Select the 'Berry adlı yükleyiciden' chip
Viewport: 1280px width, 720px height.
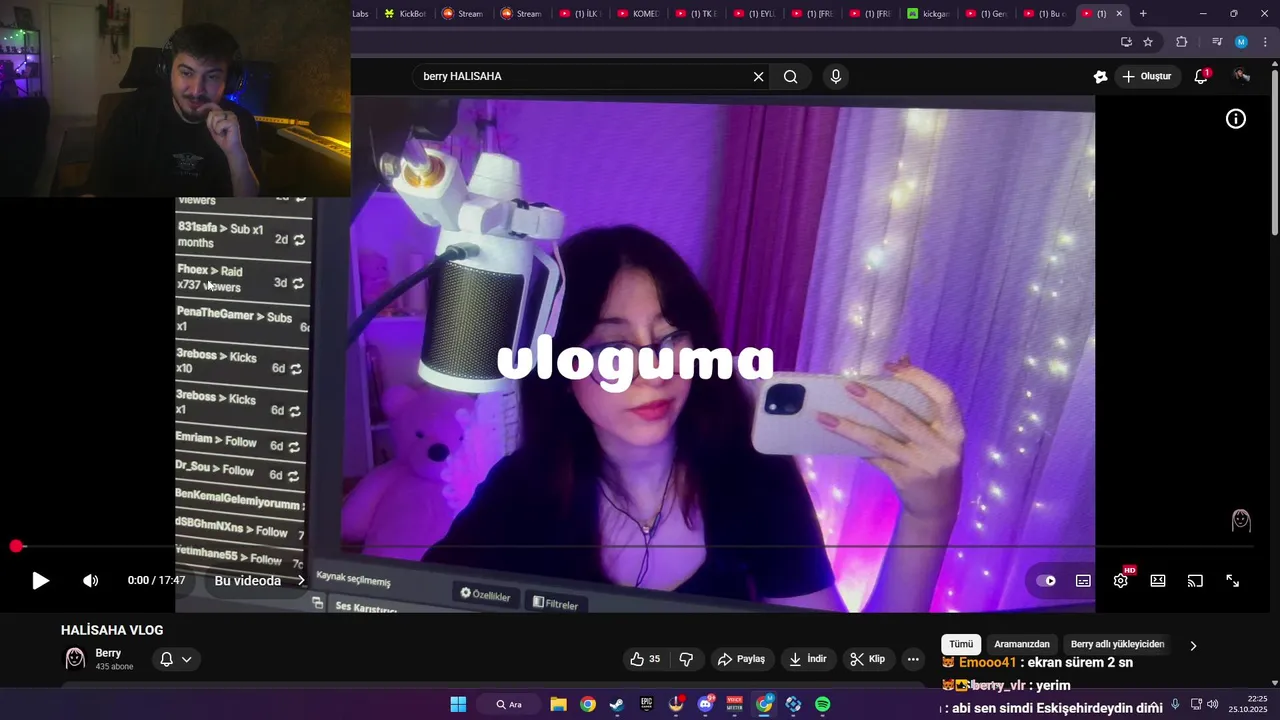[1118, 645]
